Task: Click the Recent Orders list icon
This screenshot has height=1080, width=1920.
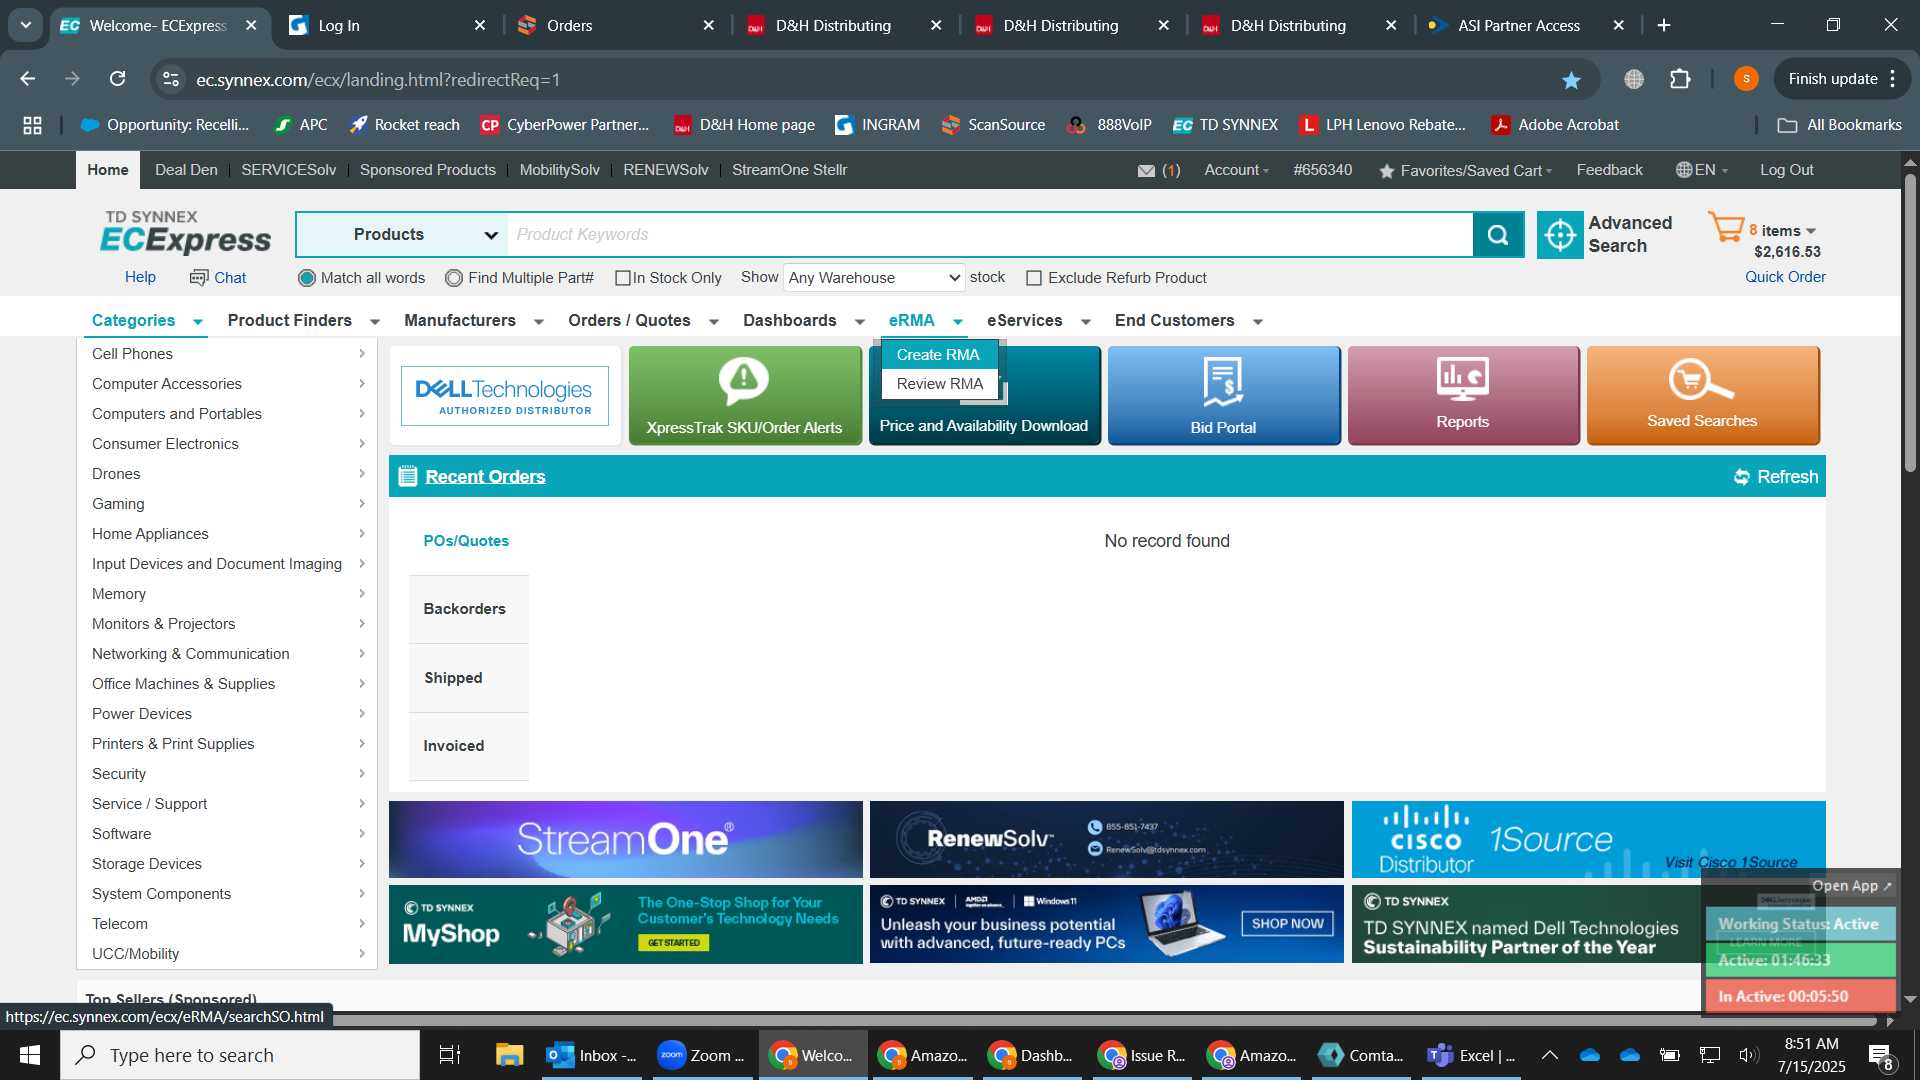Action: pyautogui.click(x=407, y=476)
